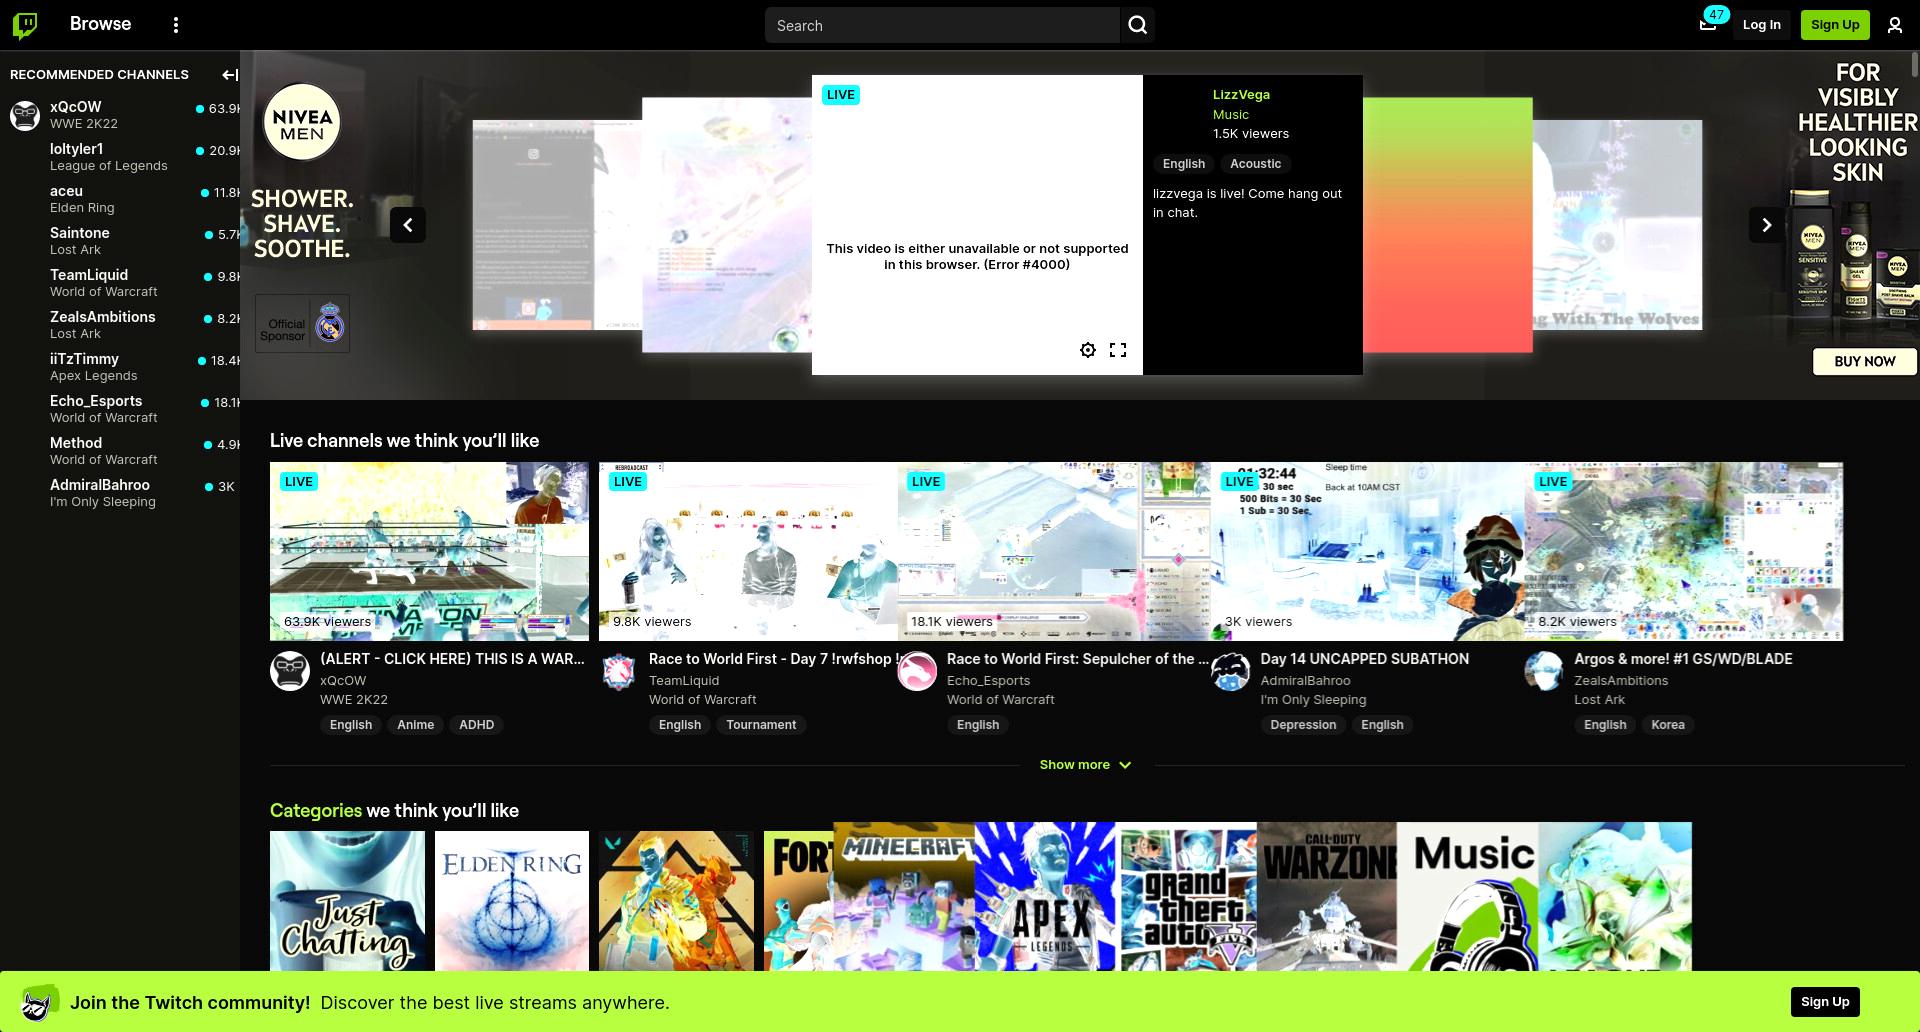Open Elden Ring category

[x=512, y=900]
